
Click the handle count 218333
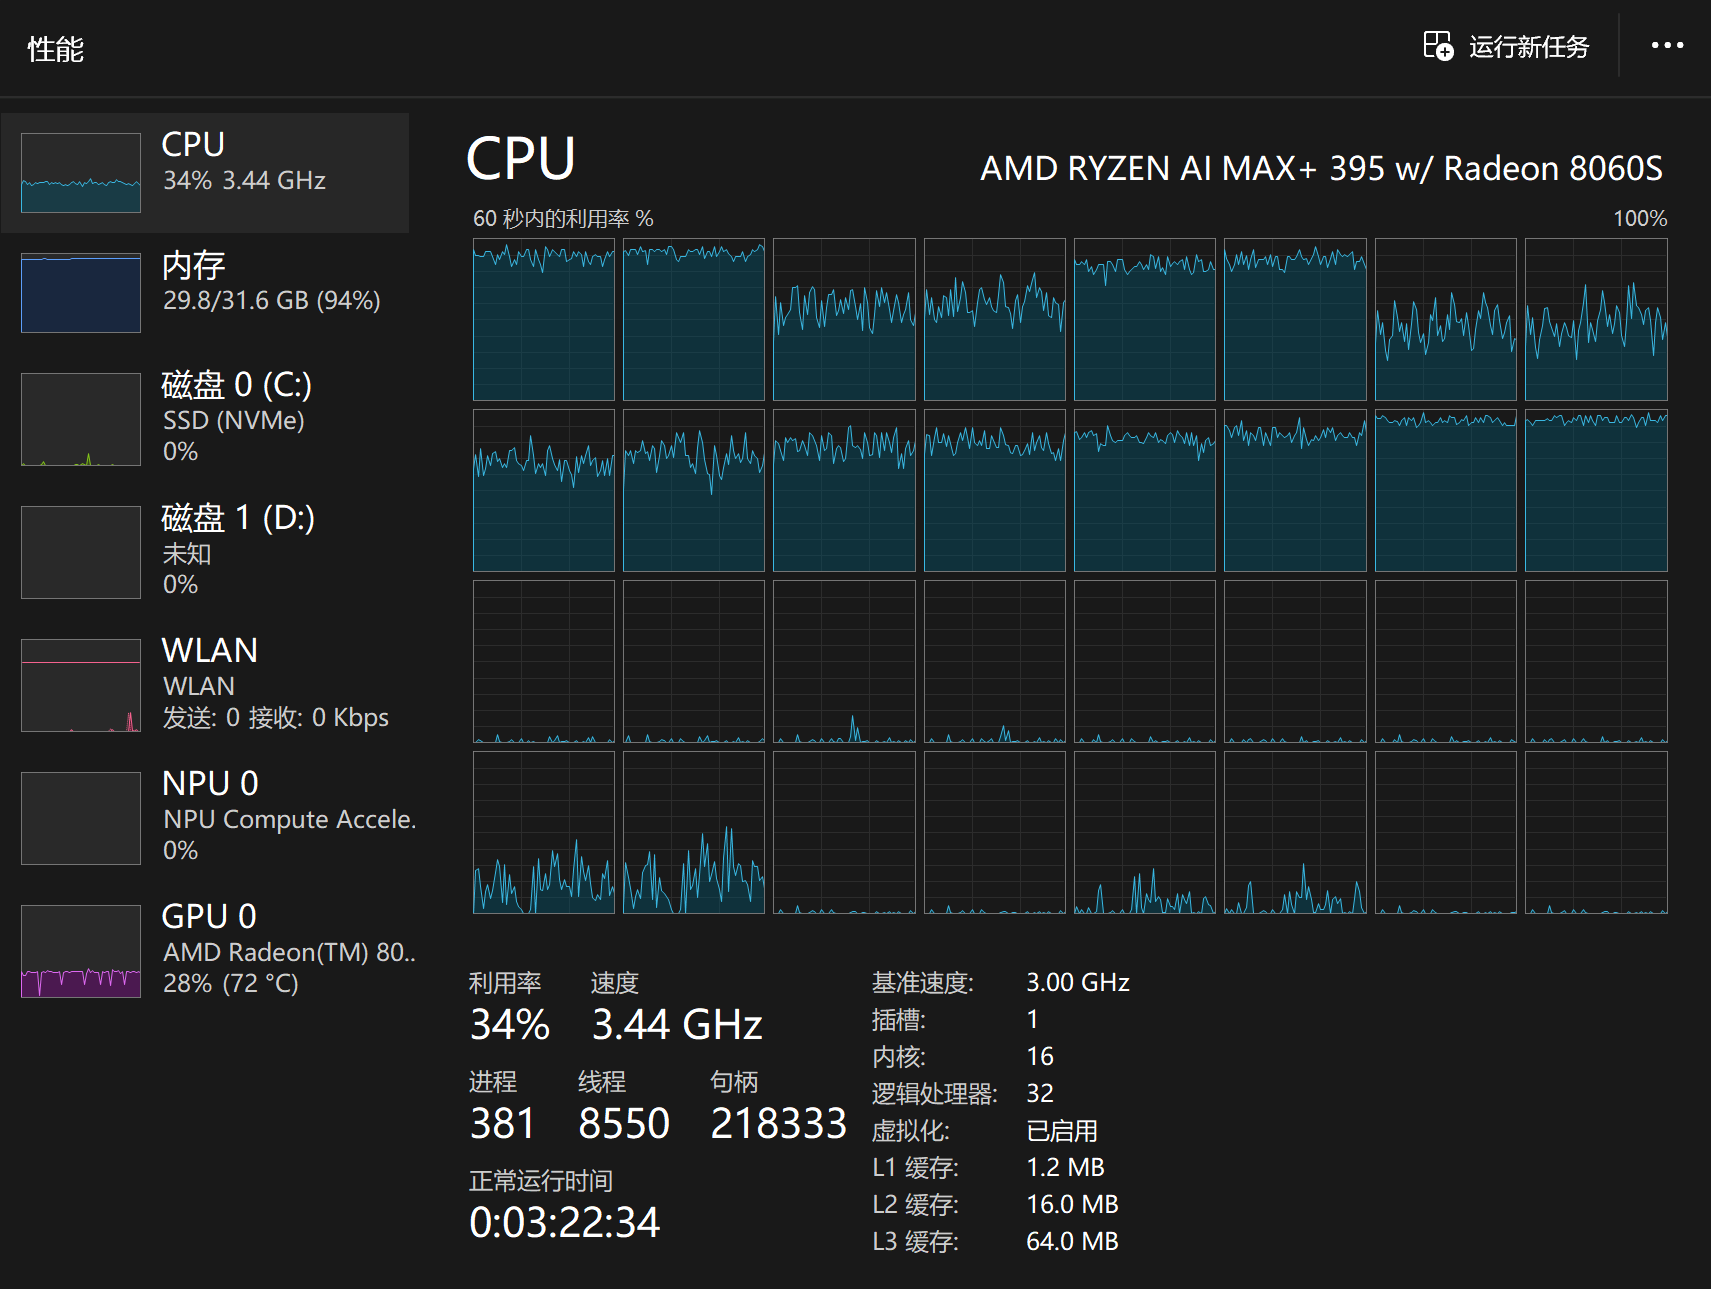click(x=779, y=1124)
